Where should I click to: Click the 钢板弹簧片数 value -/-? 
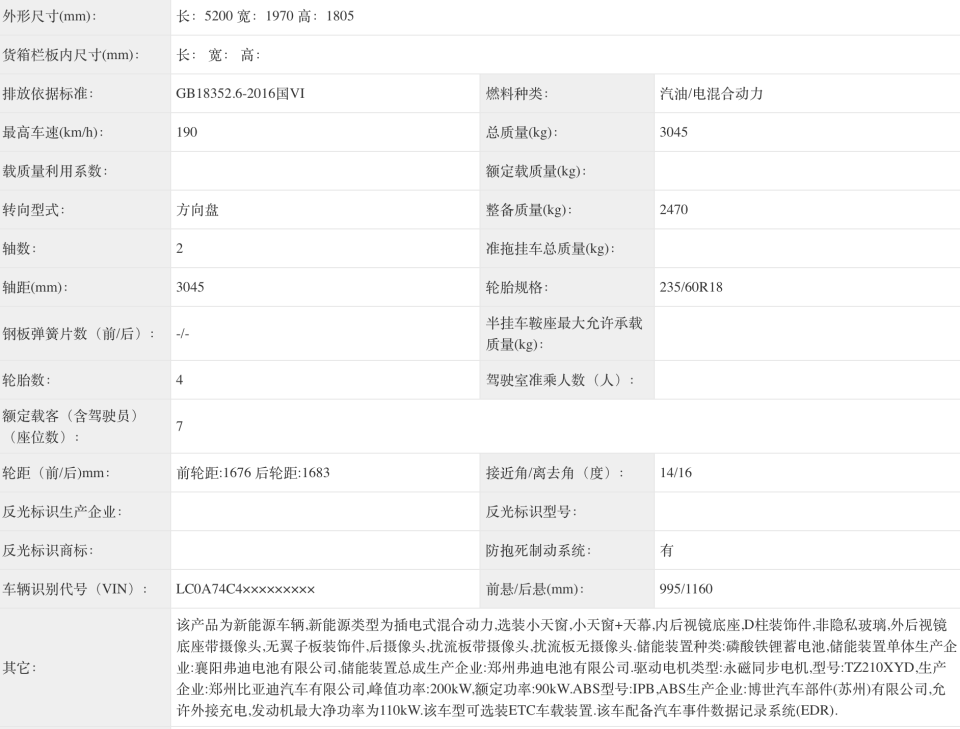click(x=185, y=332)
